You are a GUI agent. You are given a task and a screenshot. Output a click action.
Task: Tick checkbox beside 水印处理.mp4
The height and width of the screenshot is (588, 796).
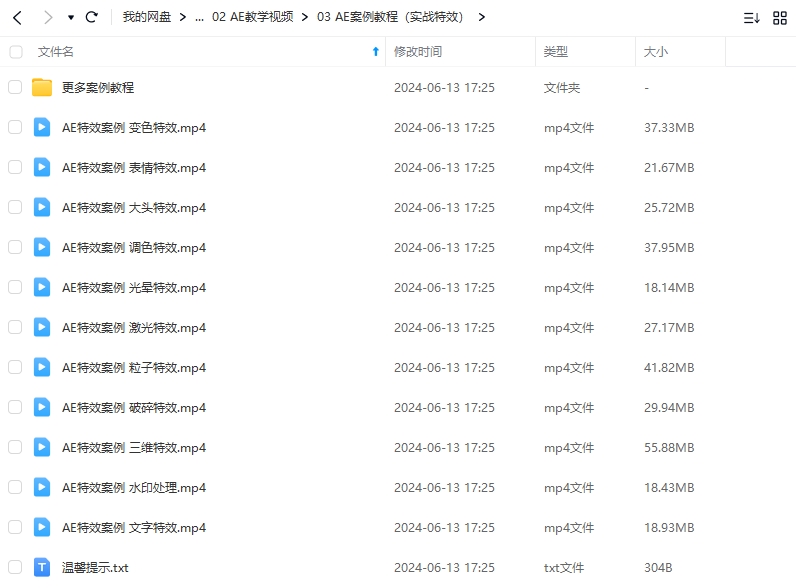tap(15, 487)
